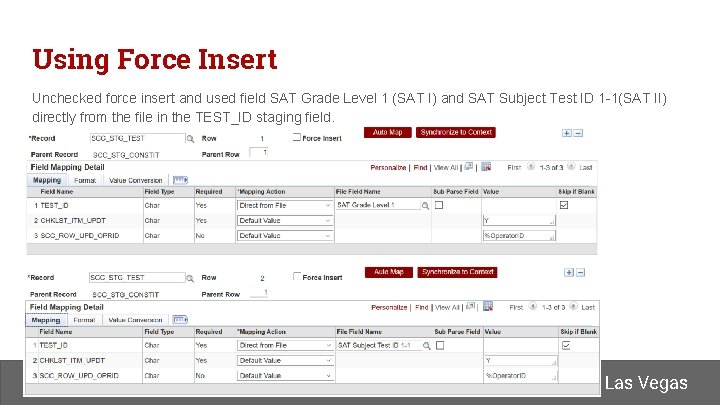Download Row 1 grid to spreadsheet icon
This screenshot has height=405, width=720.
(x=486, y=167)
